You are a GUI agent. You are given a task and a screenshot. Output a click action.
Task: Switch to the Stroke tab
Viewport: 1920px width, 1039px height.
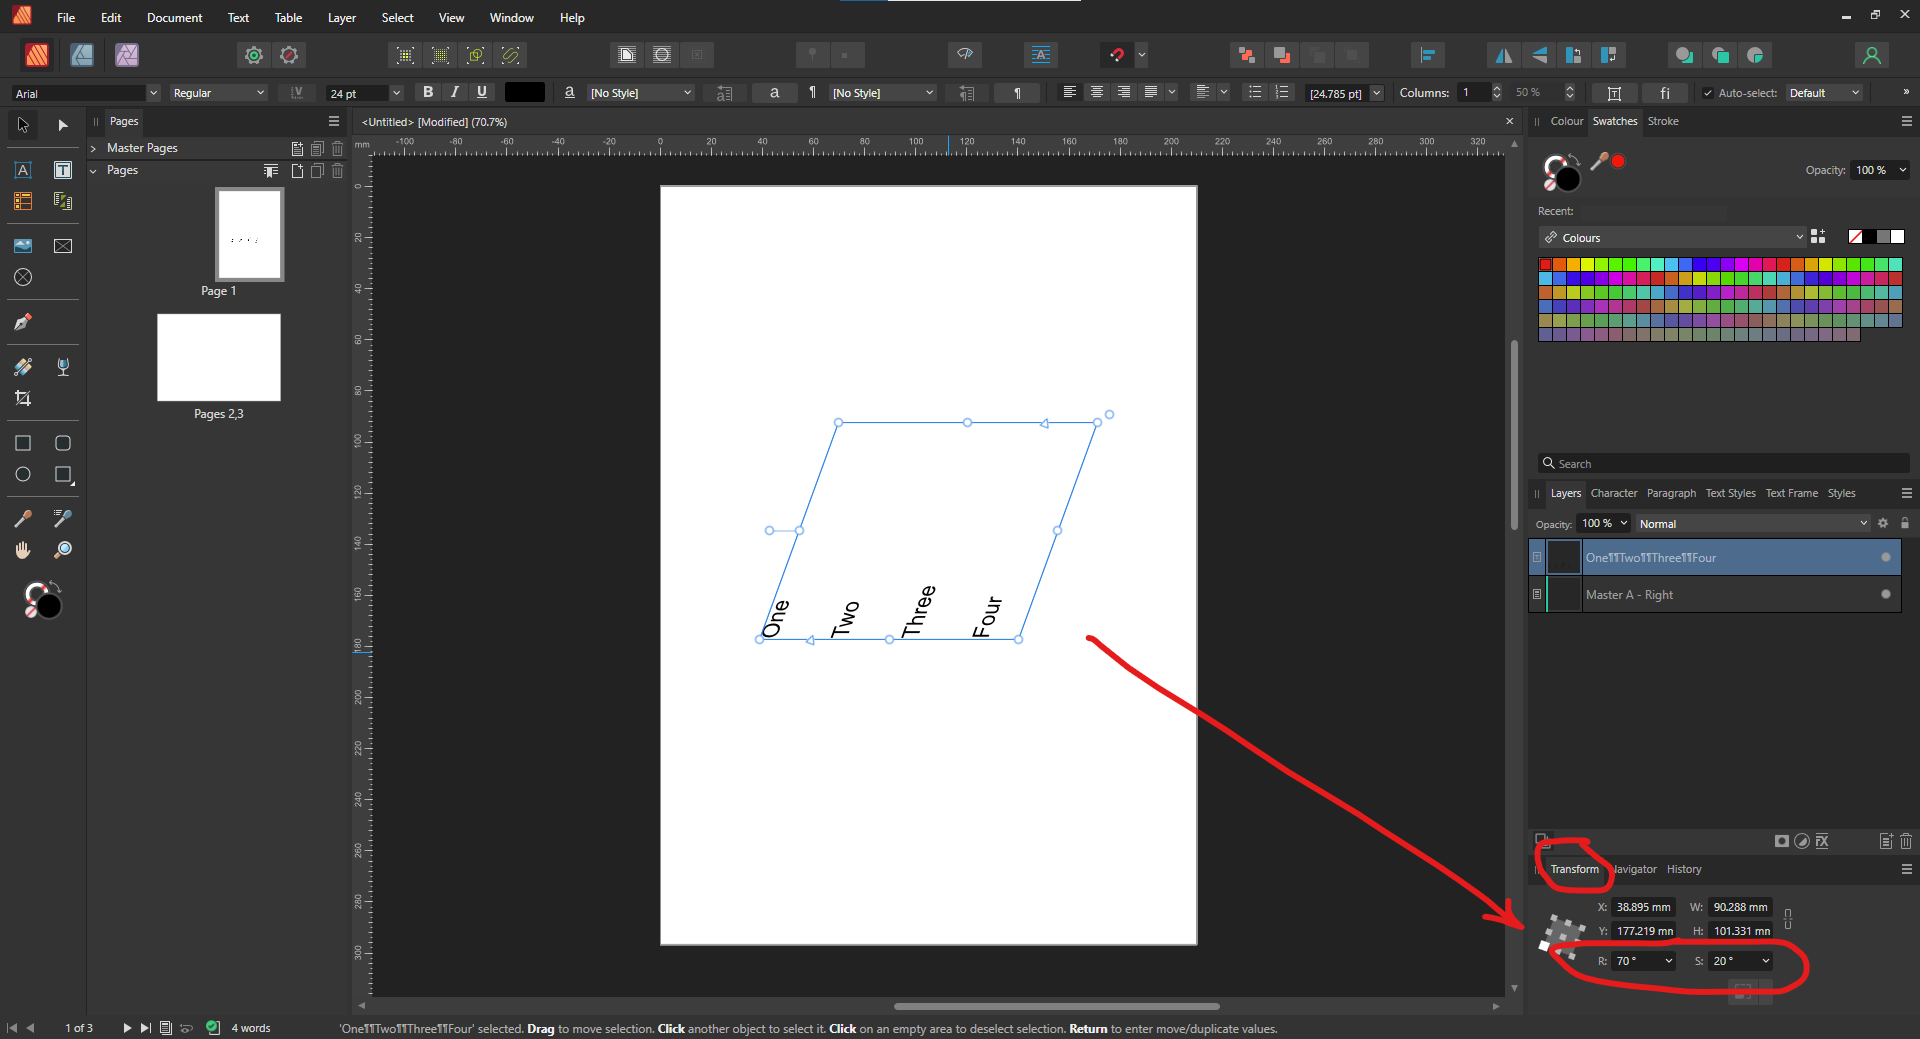pos(1663,121)
